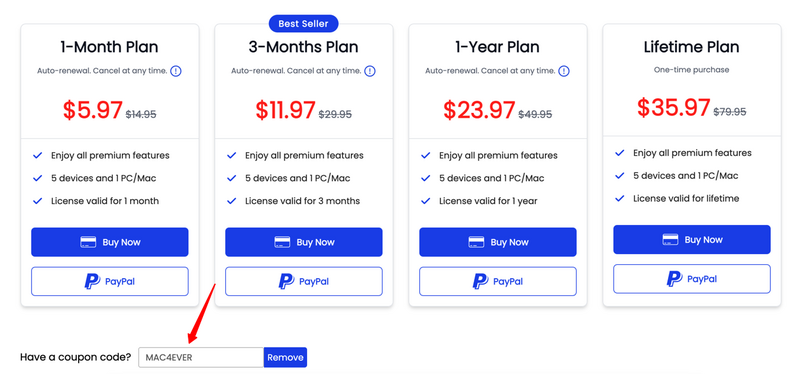Screen dimensions: 800x374
Task: Pay for Lifetime Plan via PayPal
Action: coord(692,279)
